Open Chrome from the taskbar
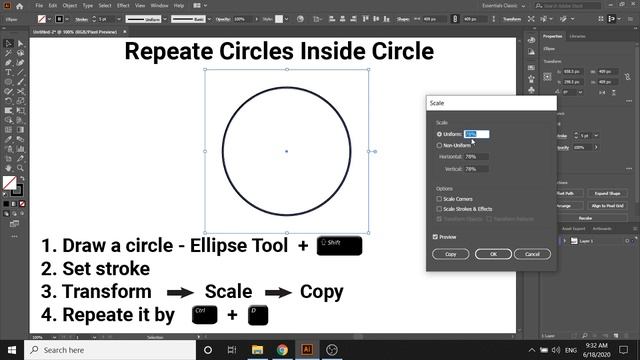This screenshot has height=360, width=640. point(282,350)
